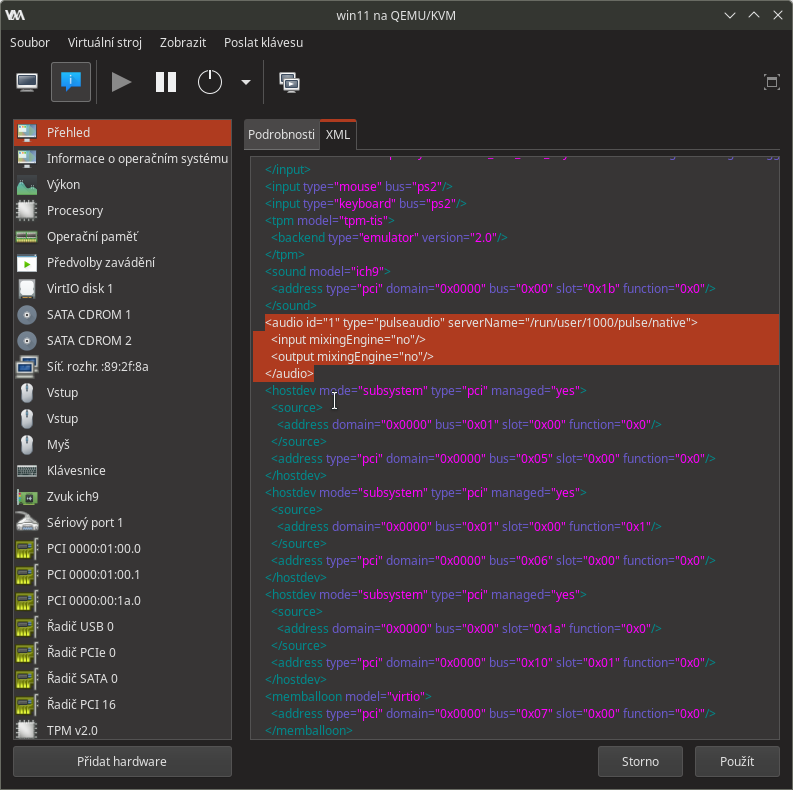793x790 pixels.
Task: Open the Zobrazit menu
Action: click(183, 42)
